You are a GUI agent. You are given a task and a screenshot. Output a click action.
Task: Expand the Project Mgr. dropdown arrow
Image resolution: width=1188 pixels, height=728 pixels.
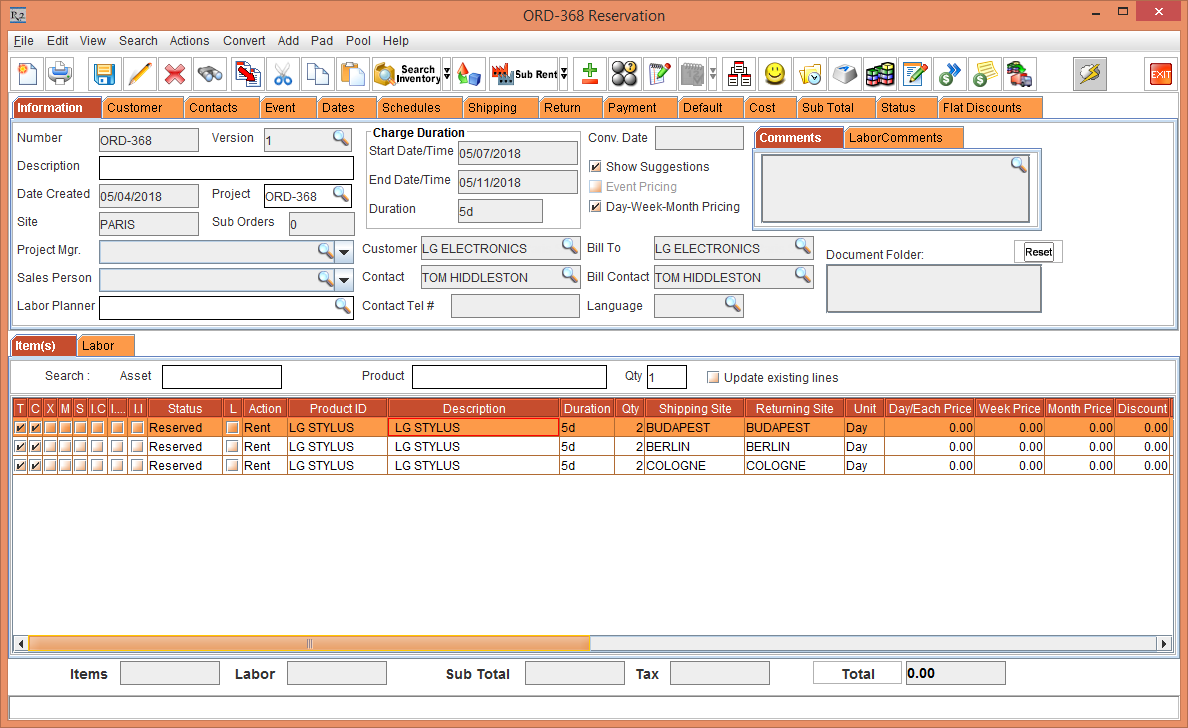(x=344, y=251)
